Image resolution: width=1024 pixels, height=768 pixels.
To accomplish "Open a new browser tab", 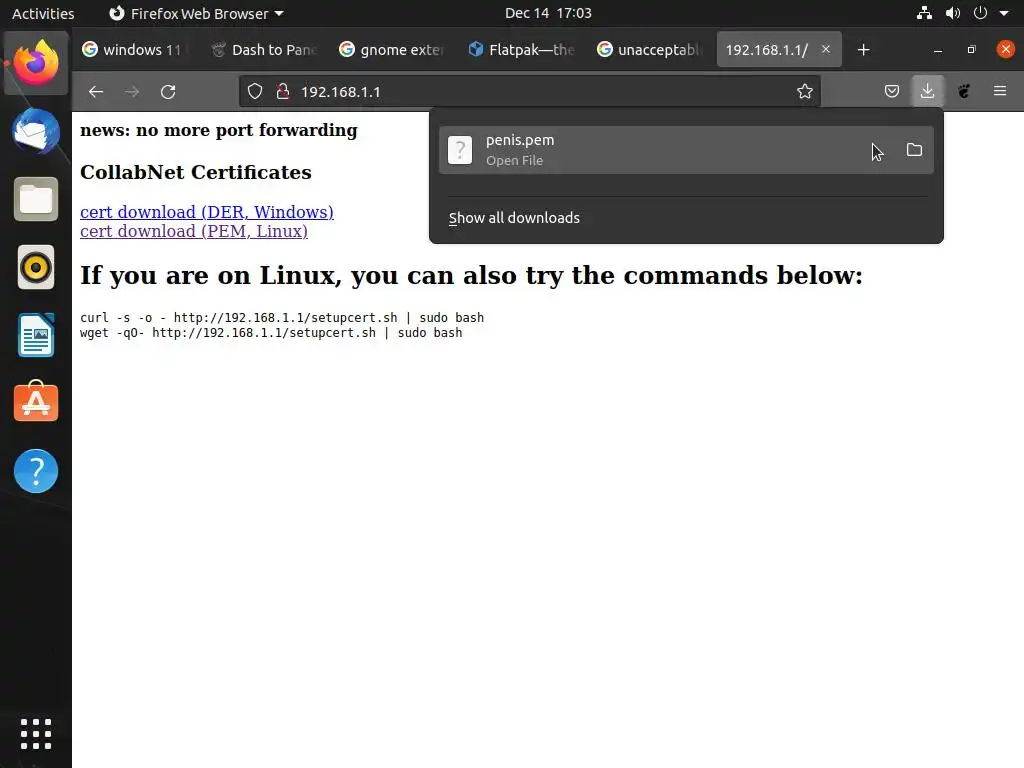I will pyautogui.click(x=863, y=50).
